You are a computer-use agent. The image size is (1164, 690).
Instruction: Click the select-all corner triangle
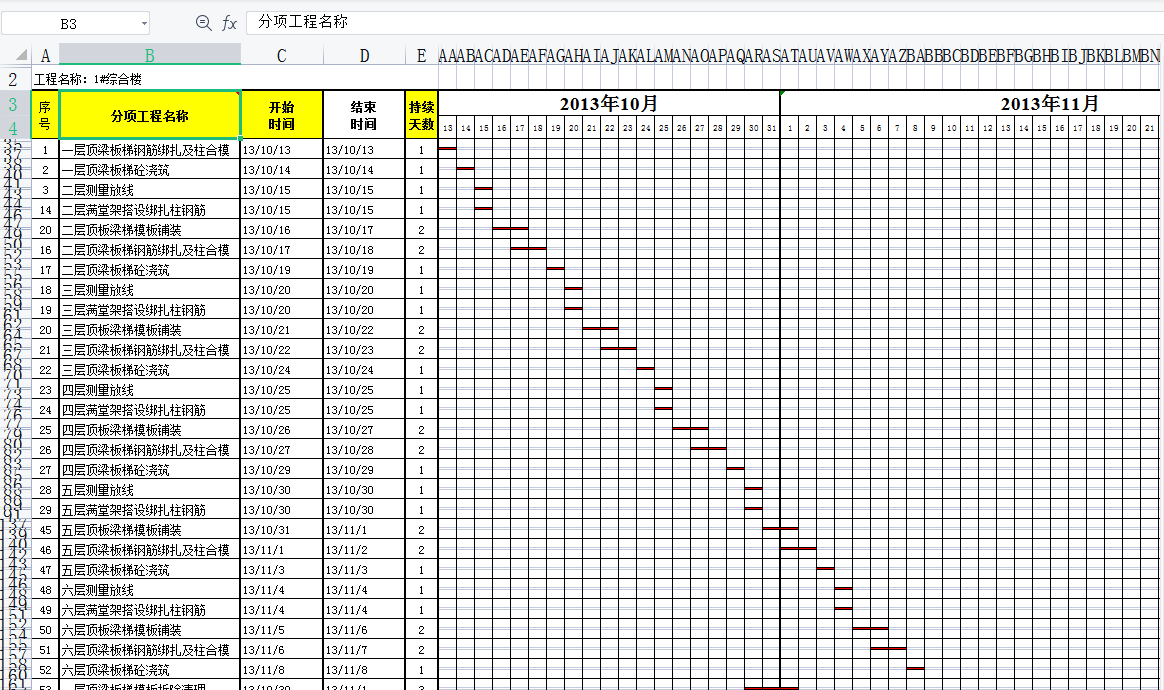coord(21,55)
